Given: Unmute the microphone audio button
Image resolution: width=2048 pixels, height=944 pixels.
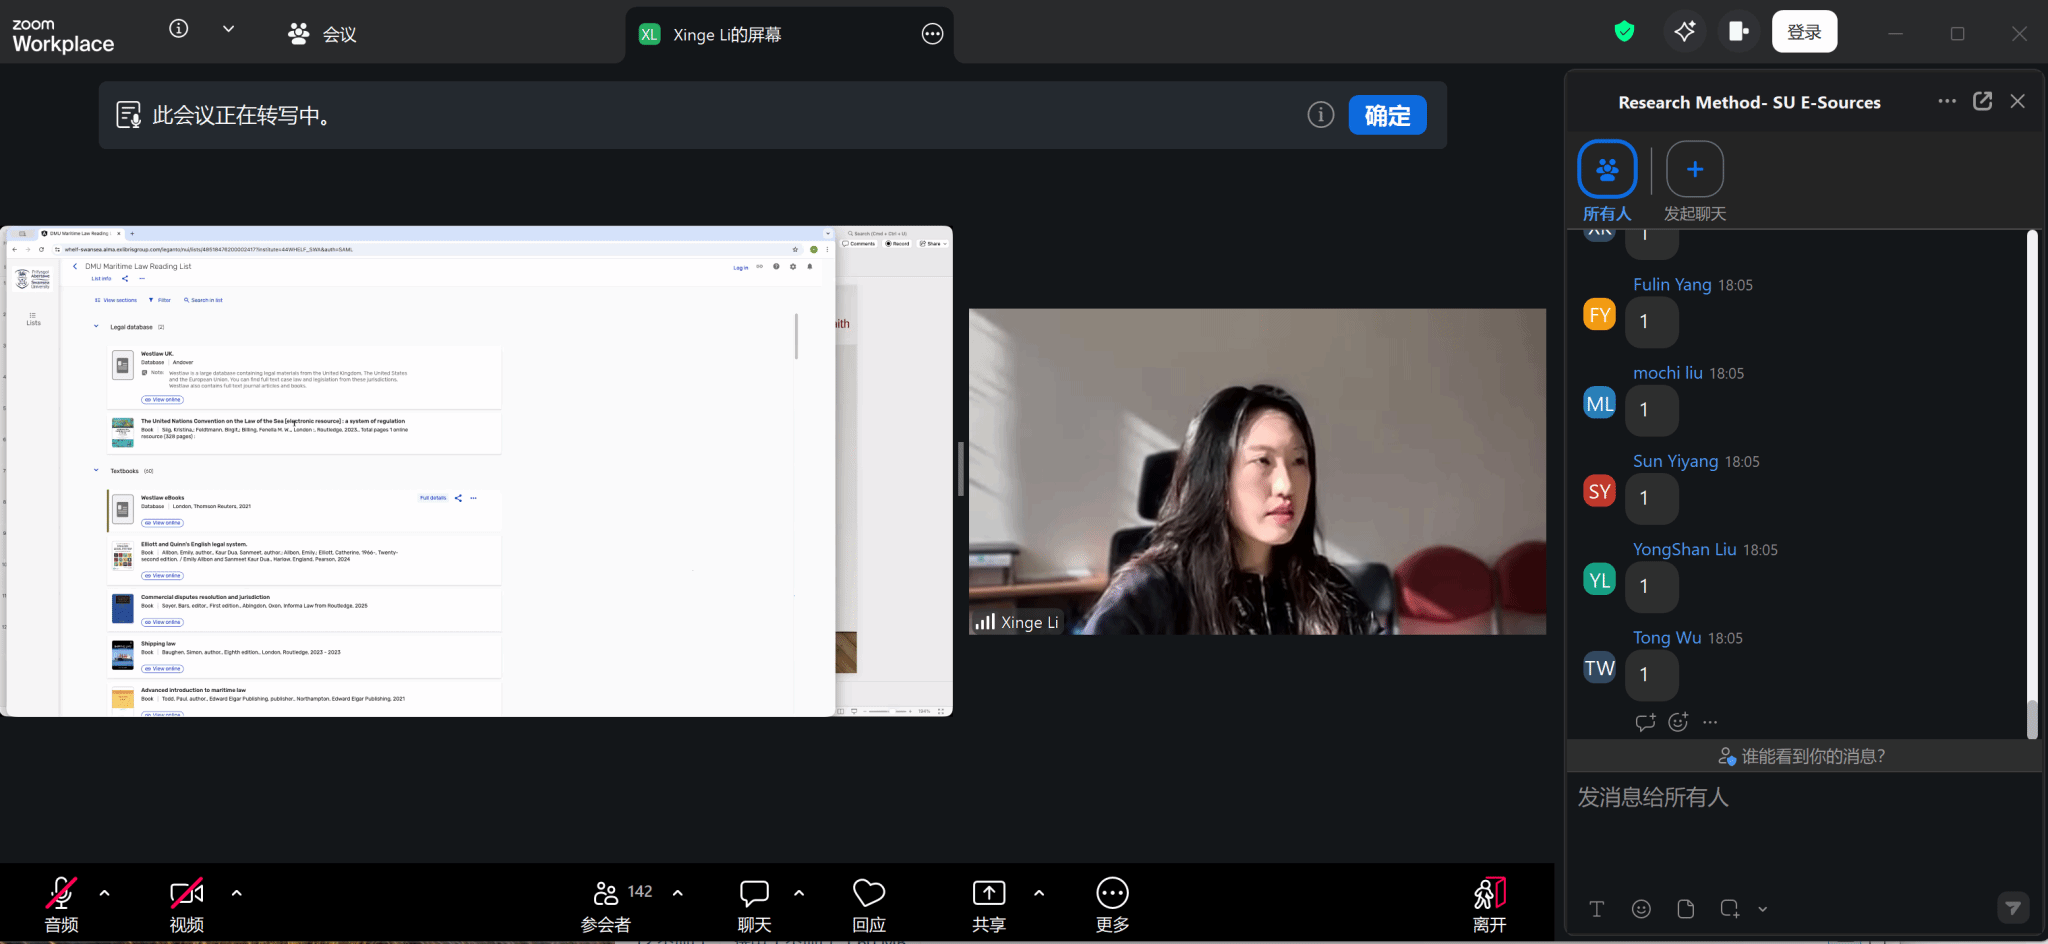Looking at the screenshot, I should (x=61, y=904).
